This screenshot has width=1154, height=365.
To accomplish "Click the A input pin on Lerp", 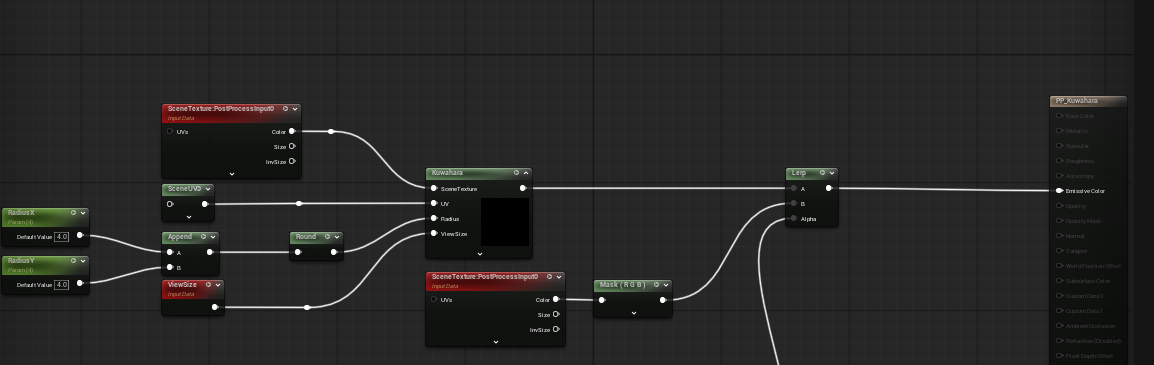I will 793,188.
